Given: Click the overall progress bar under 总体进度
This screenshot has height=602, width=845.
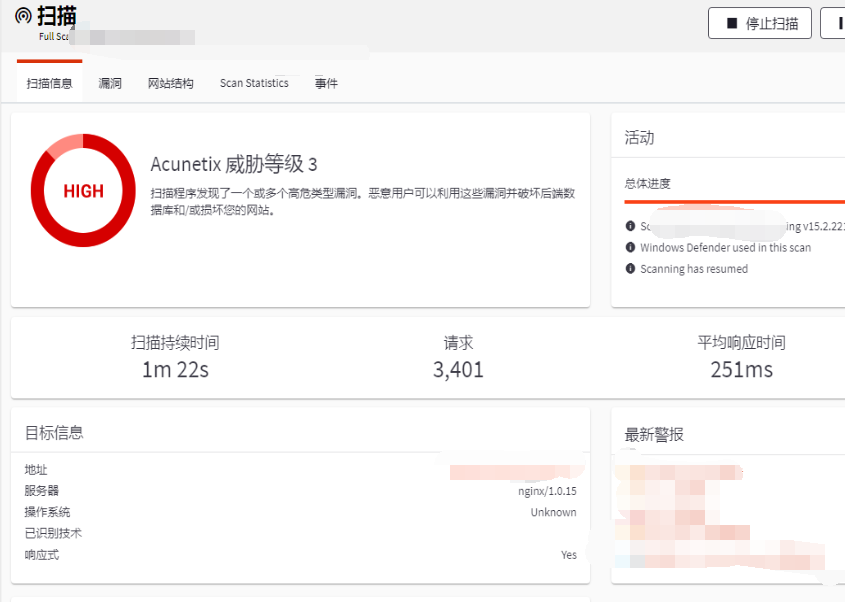Looking at the screenshot, I should (735, 202).
